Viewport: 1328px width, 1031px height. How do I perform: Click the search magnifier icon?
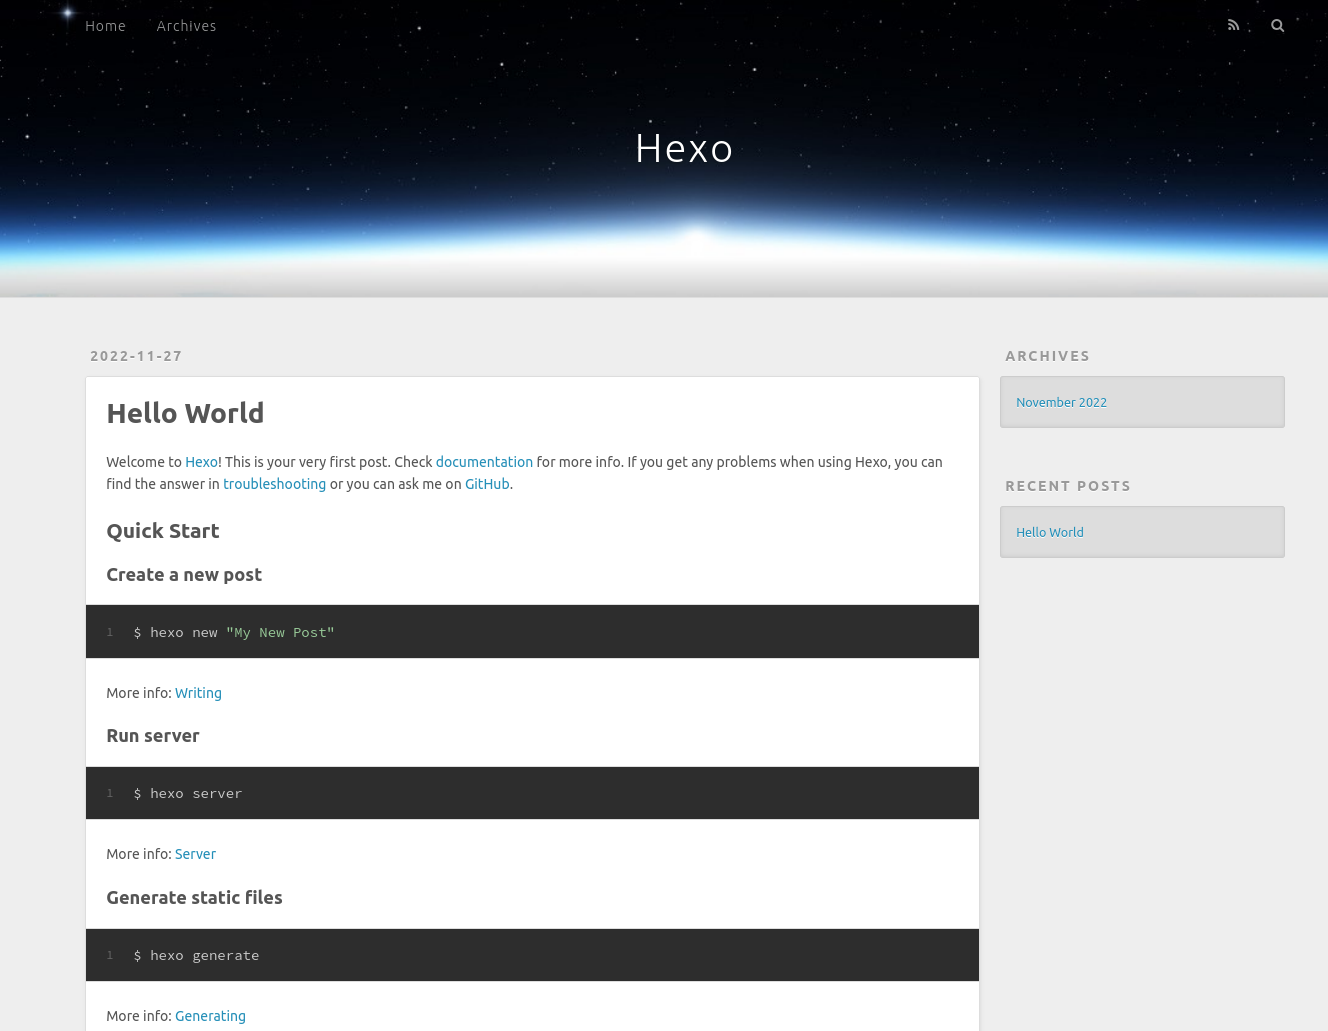pos(1277,25)
